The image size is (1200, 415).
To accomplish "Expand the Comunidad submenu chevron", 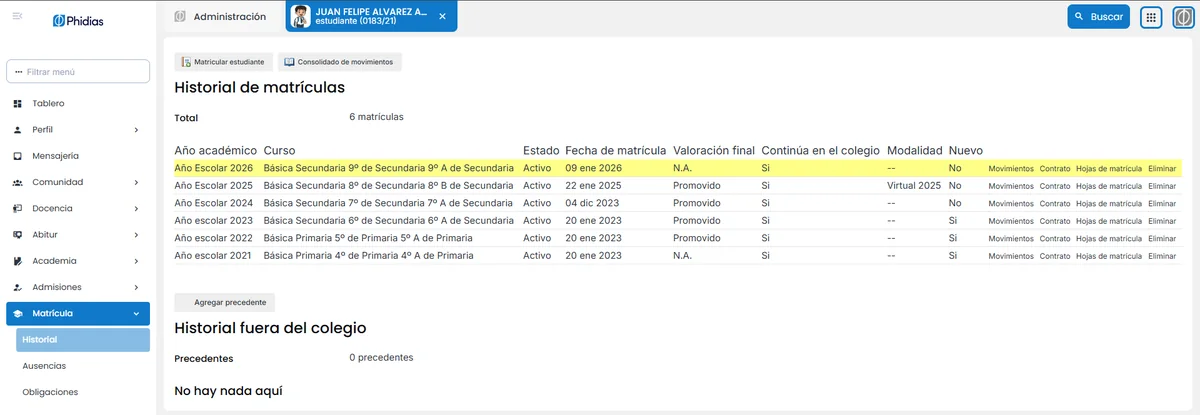I will click(136, 183).
